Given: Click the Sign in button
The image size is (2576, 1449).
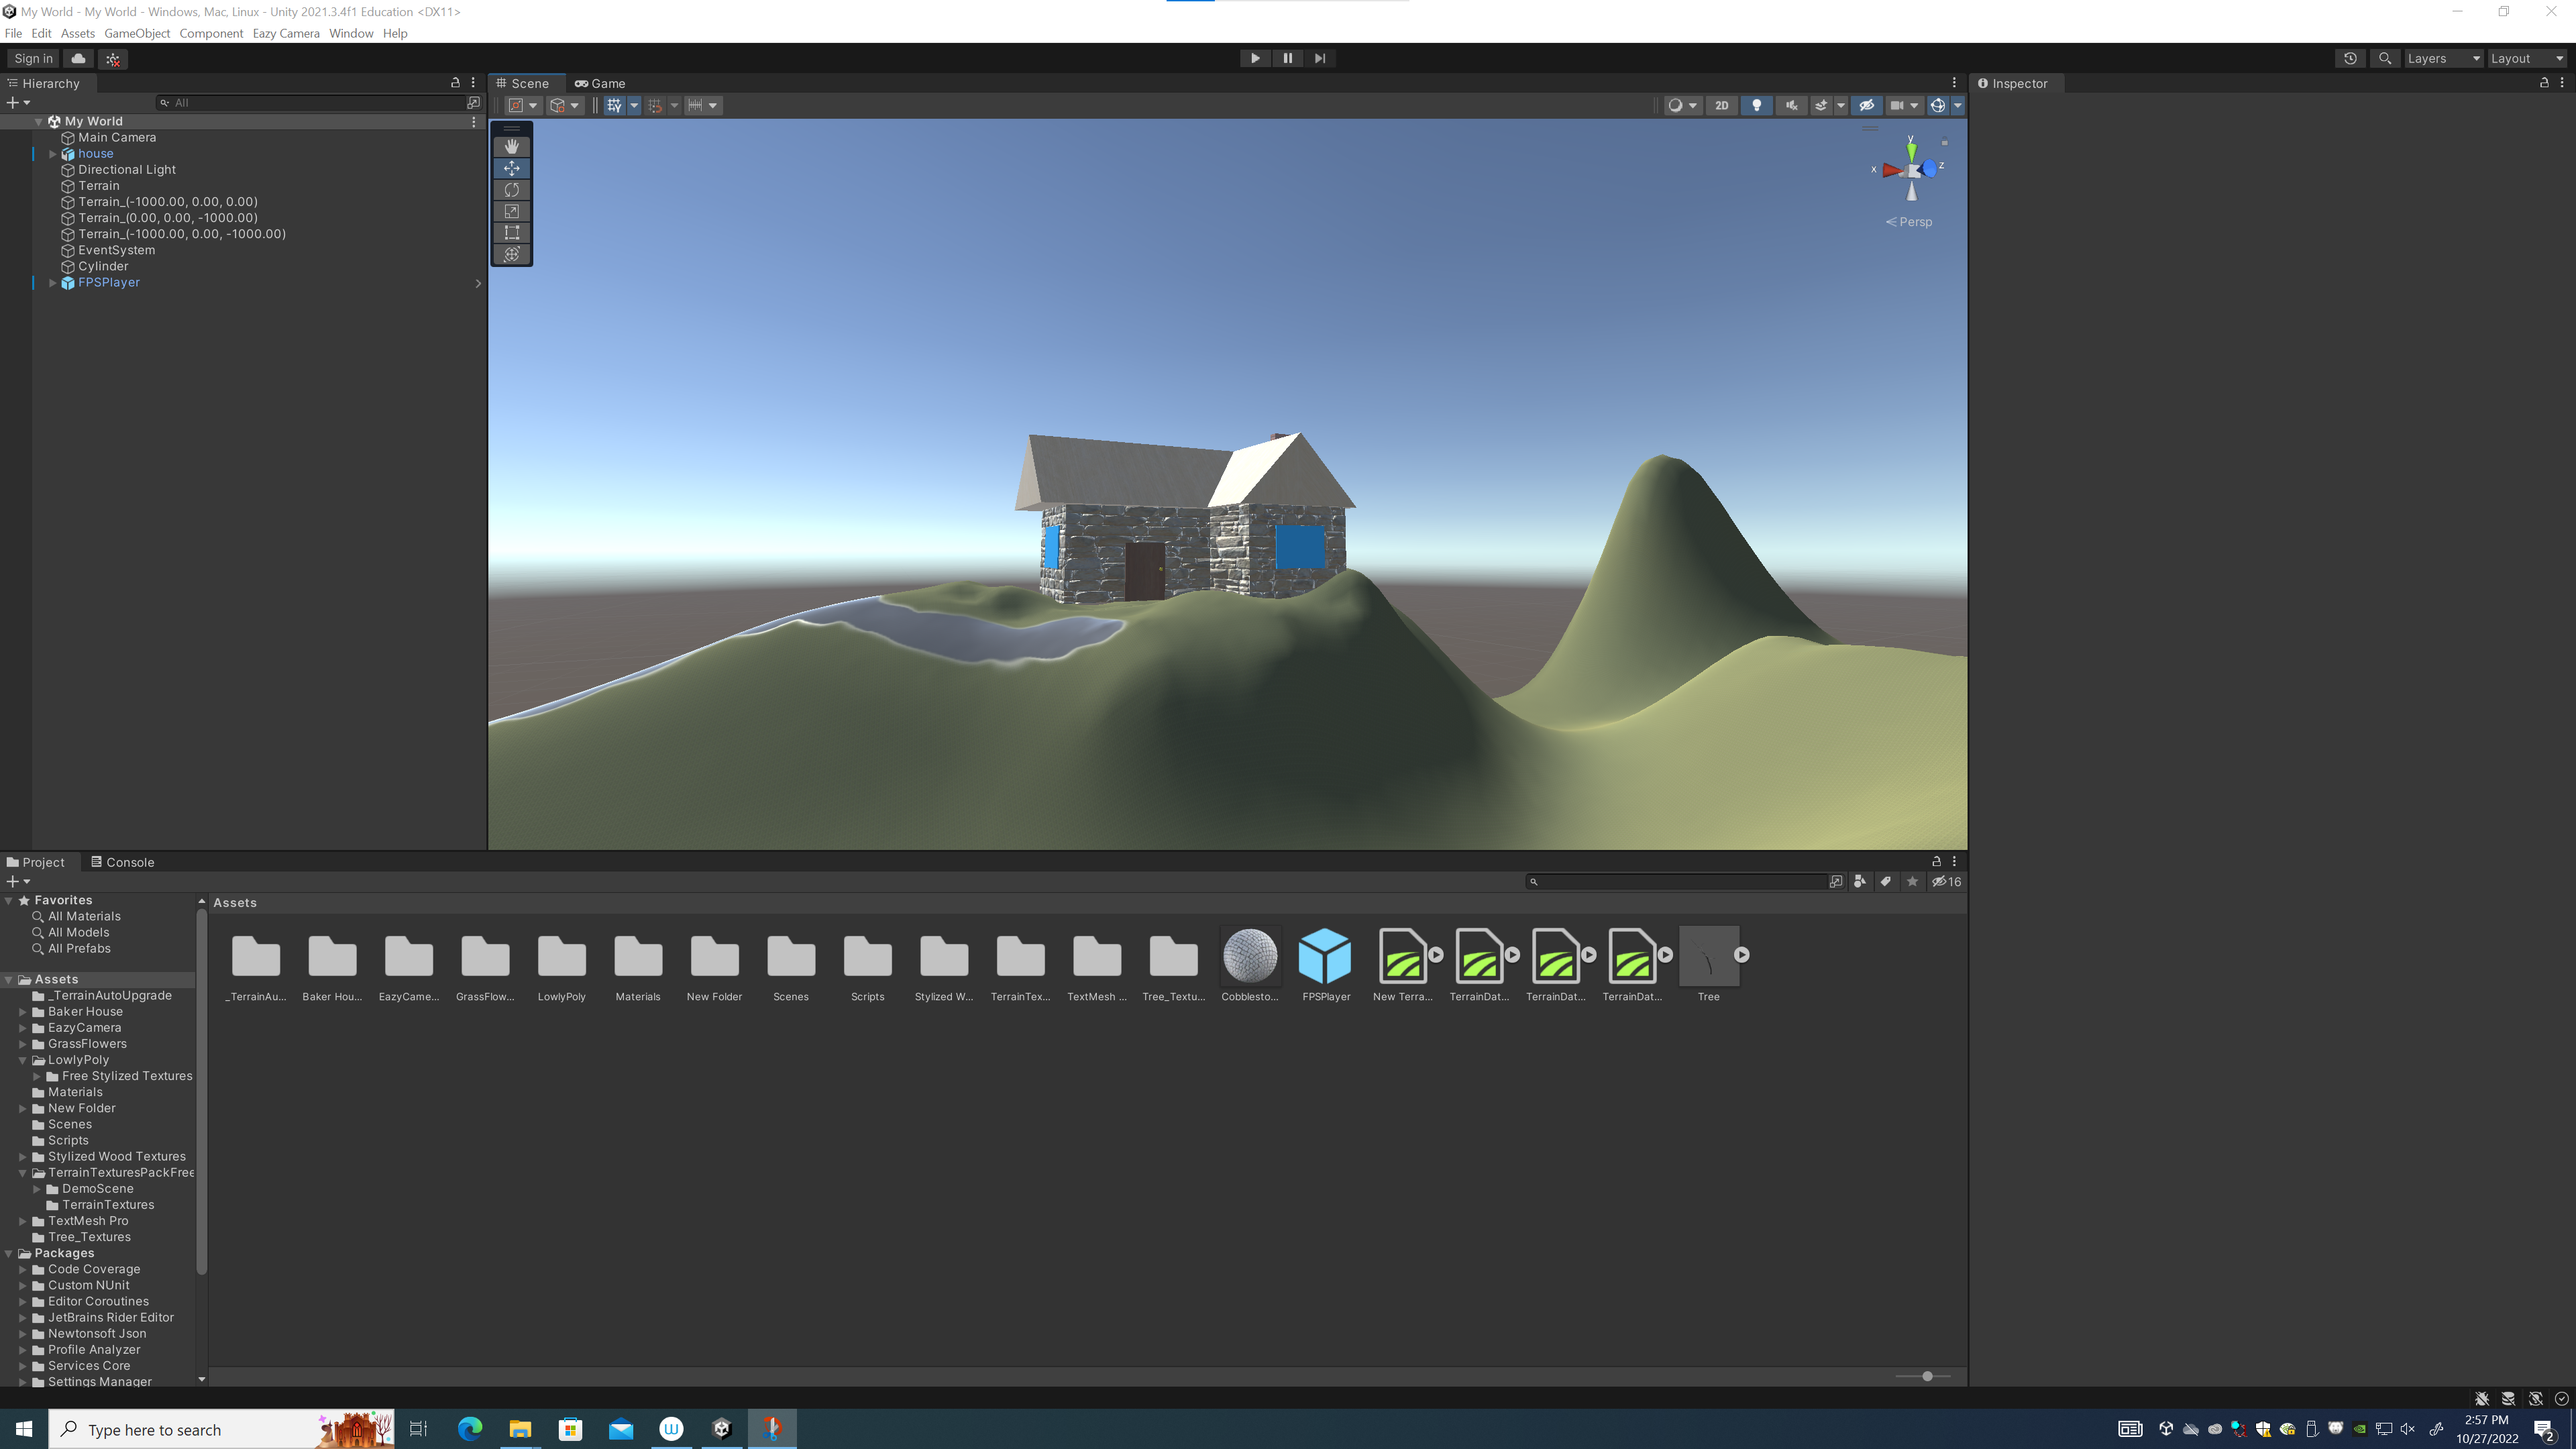Looking at the screenshot, I should click(33, 58).
